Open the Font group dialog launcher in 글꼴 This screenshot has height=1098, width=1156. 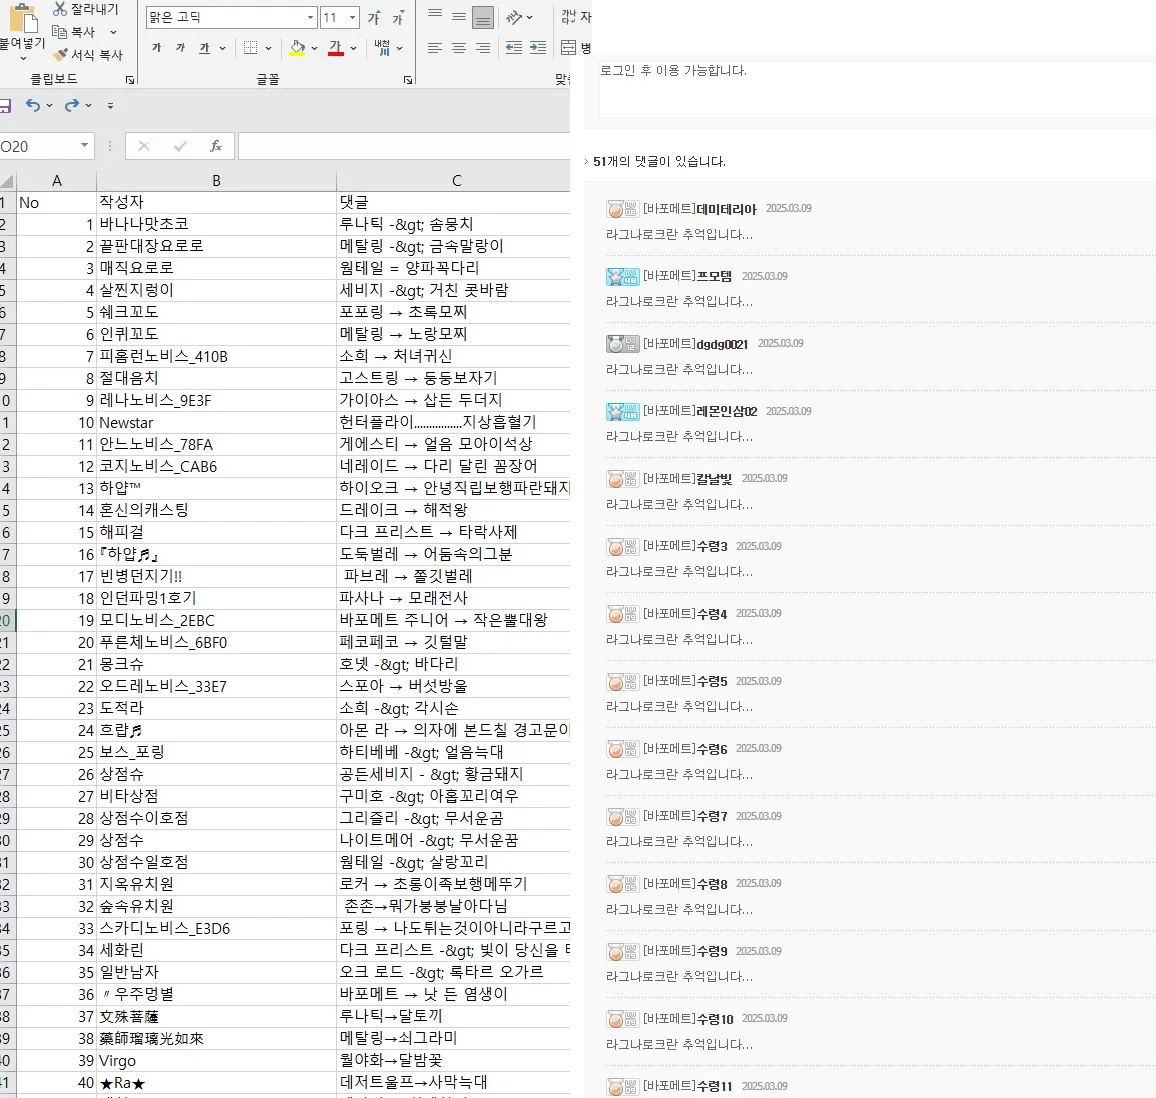click(x=408, y=78)
